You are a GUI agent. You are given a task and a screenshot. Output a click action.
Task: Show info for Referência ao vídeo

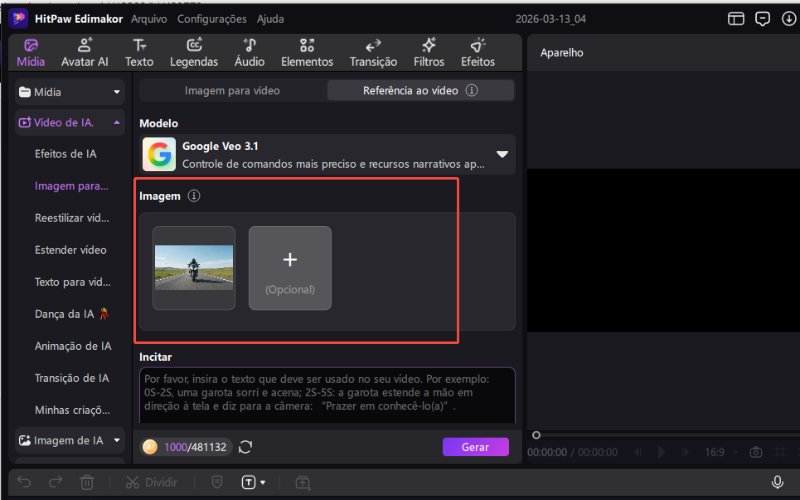click(x=472, y=90)
